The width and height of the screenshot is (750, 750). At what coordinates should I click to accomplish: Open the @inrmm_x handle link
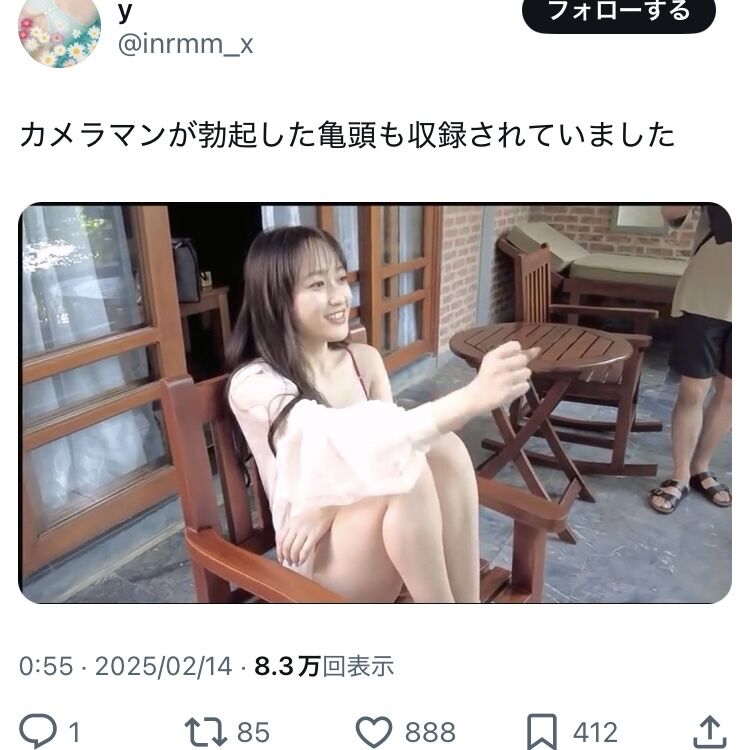pyautogui.click(x=185, y=44)
